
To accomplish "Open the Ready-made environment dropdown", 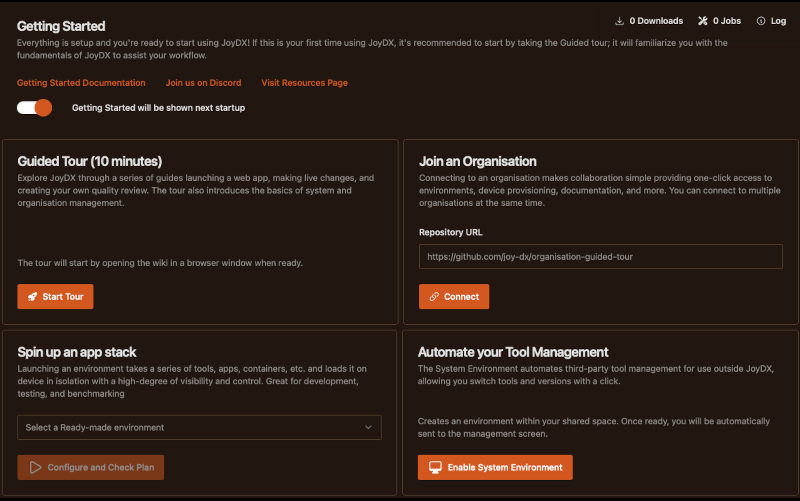I will point(190,427).
